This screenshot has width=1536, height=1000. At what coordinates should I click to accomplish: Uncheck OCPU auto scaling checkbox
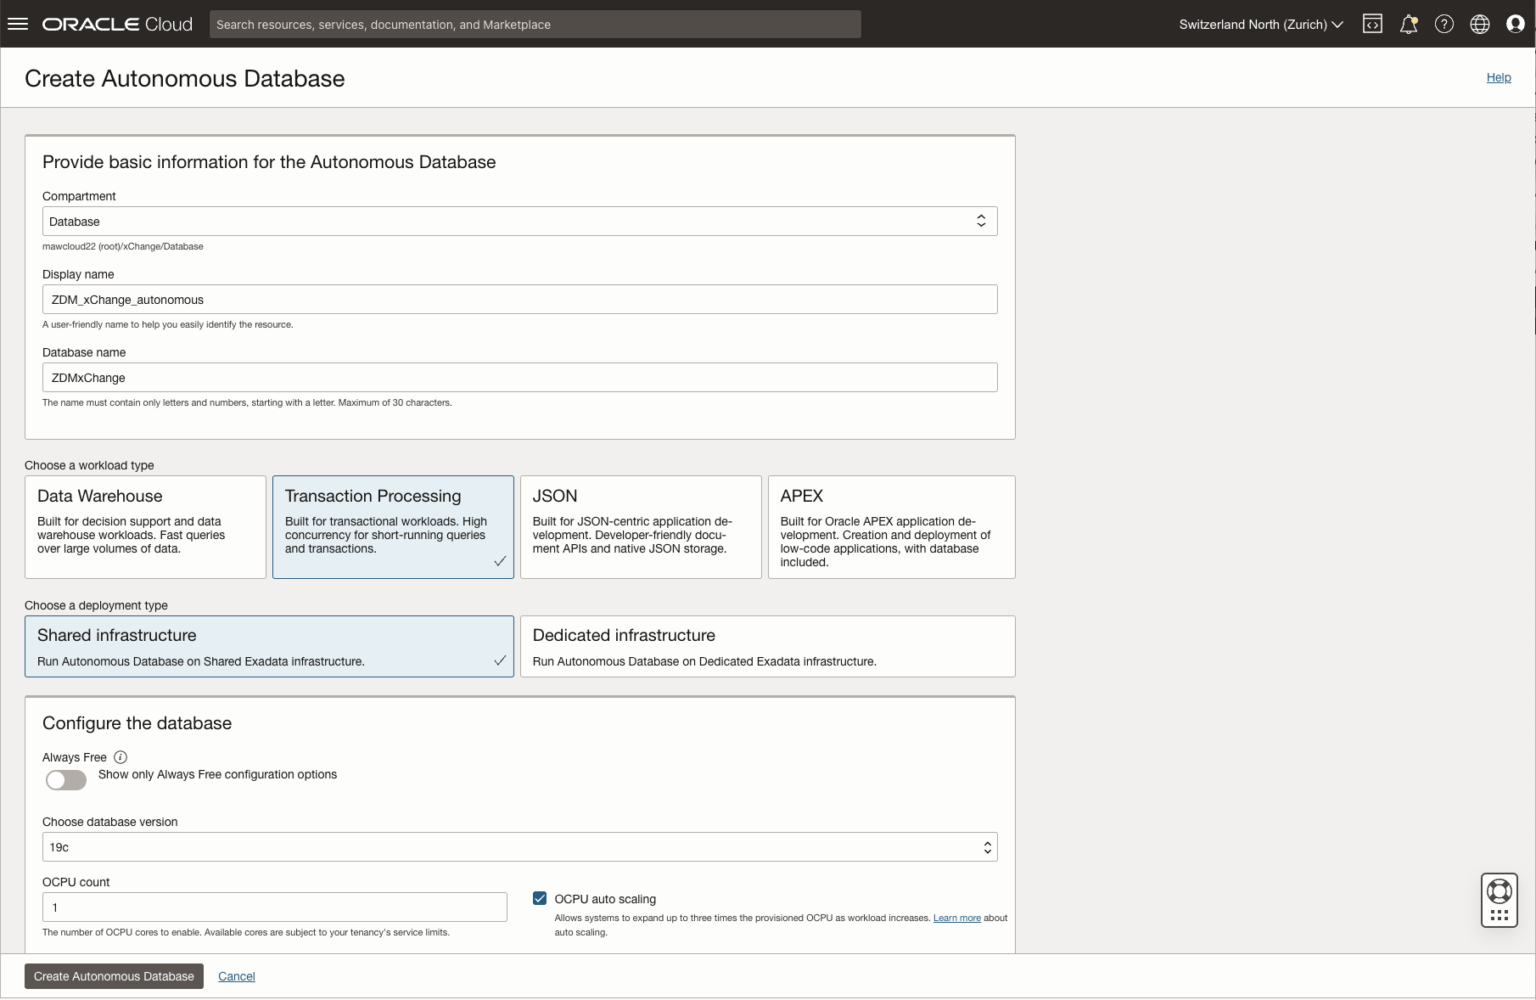coord(540,899)
